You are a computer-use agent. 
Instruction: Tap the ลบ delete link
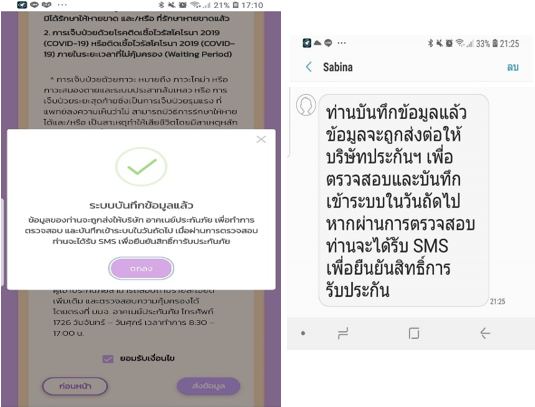512,67
